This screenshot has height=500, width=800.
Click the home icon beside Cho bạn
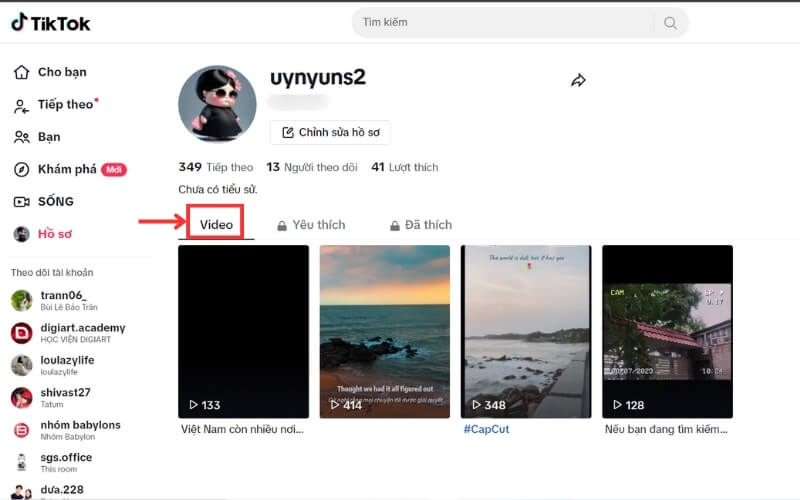coord(21,72)
